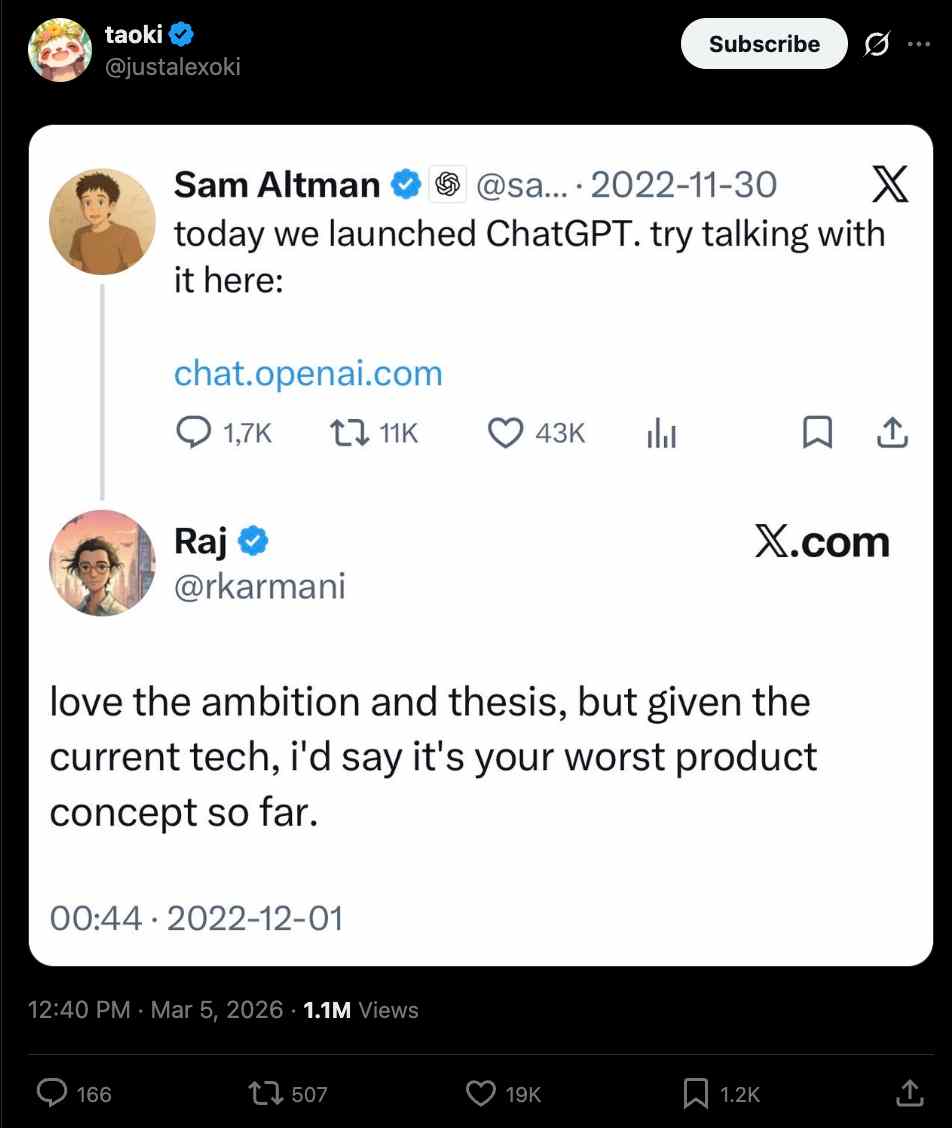Click taoki's blue verified badge
The width and height of the screenshot is (952, 1128).
181,35
